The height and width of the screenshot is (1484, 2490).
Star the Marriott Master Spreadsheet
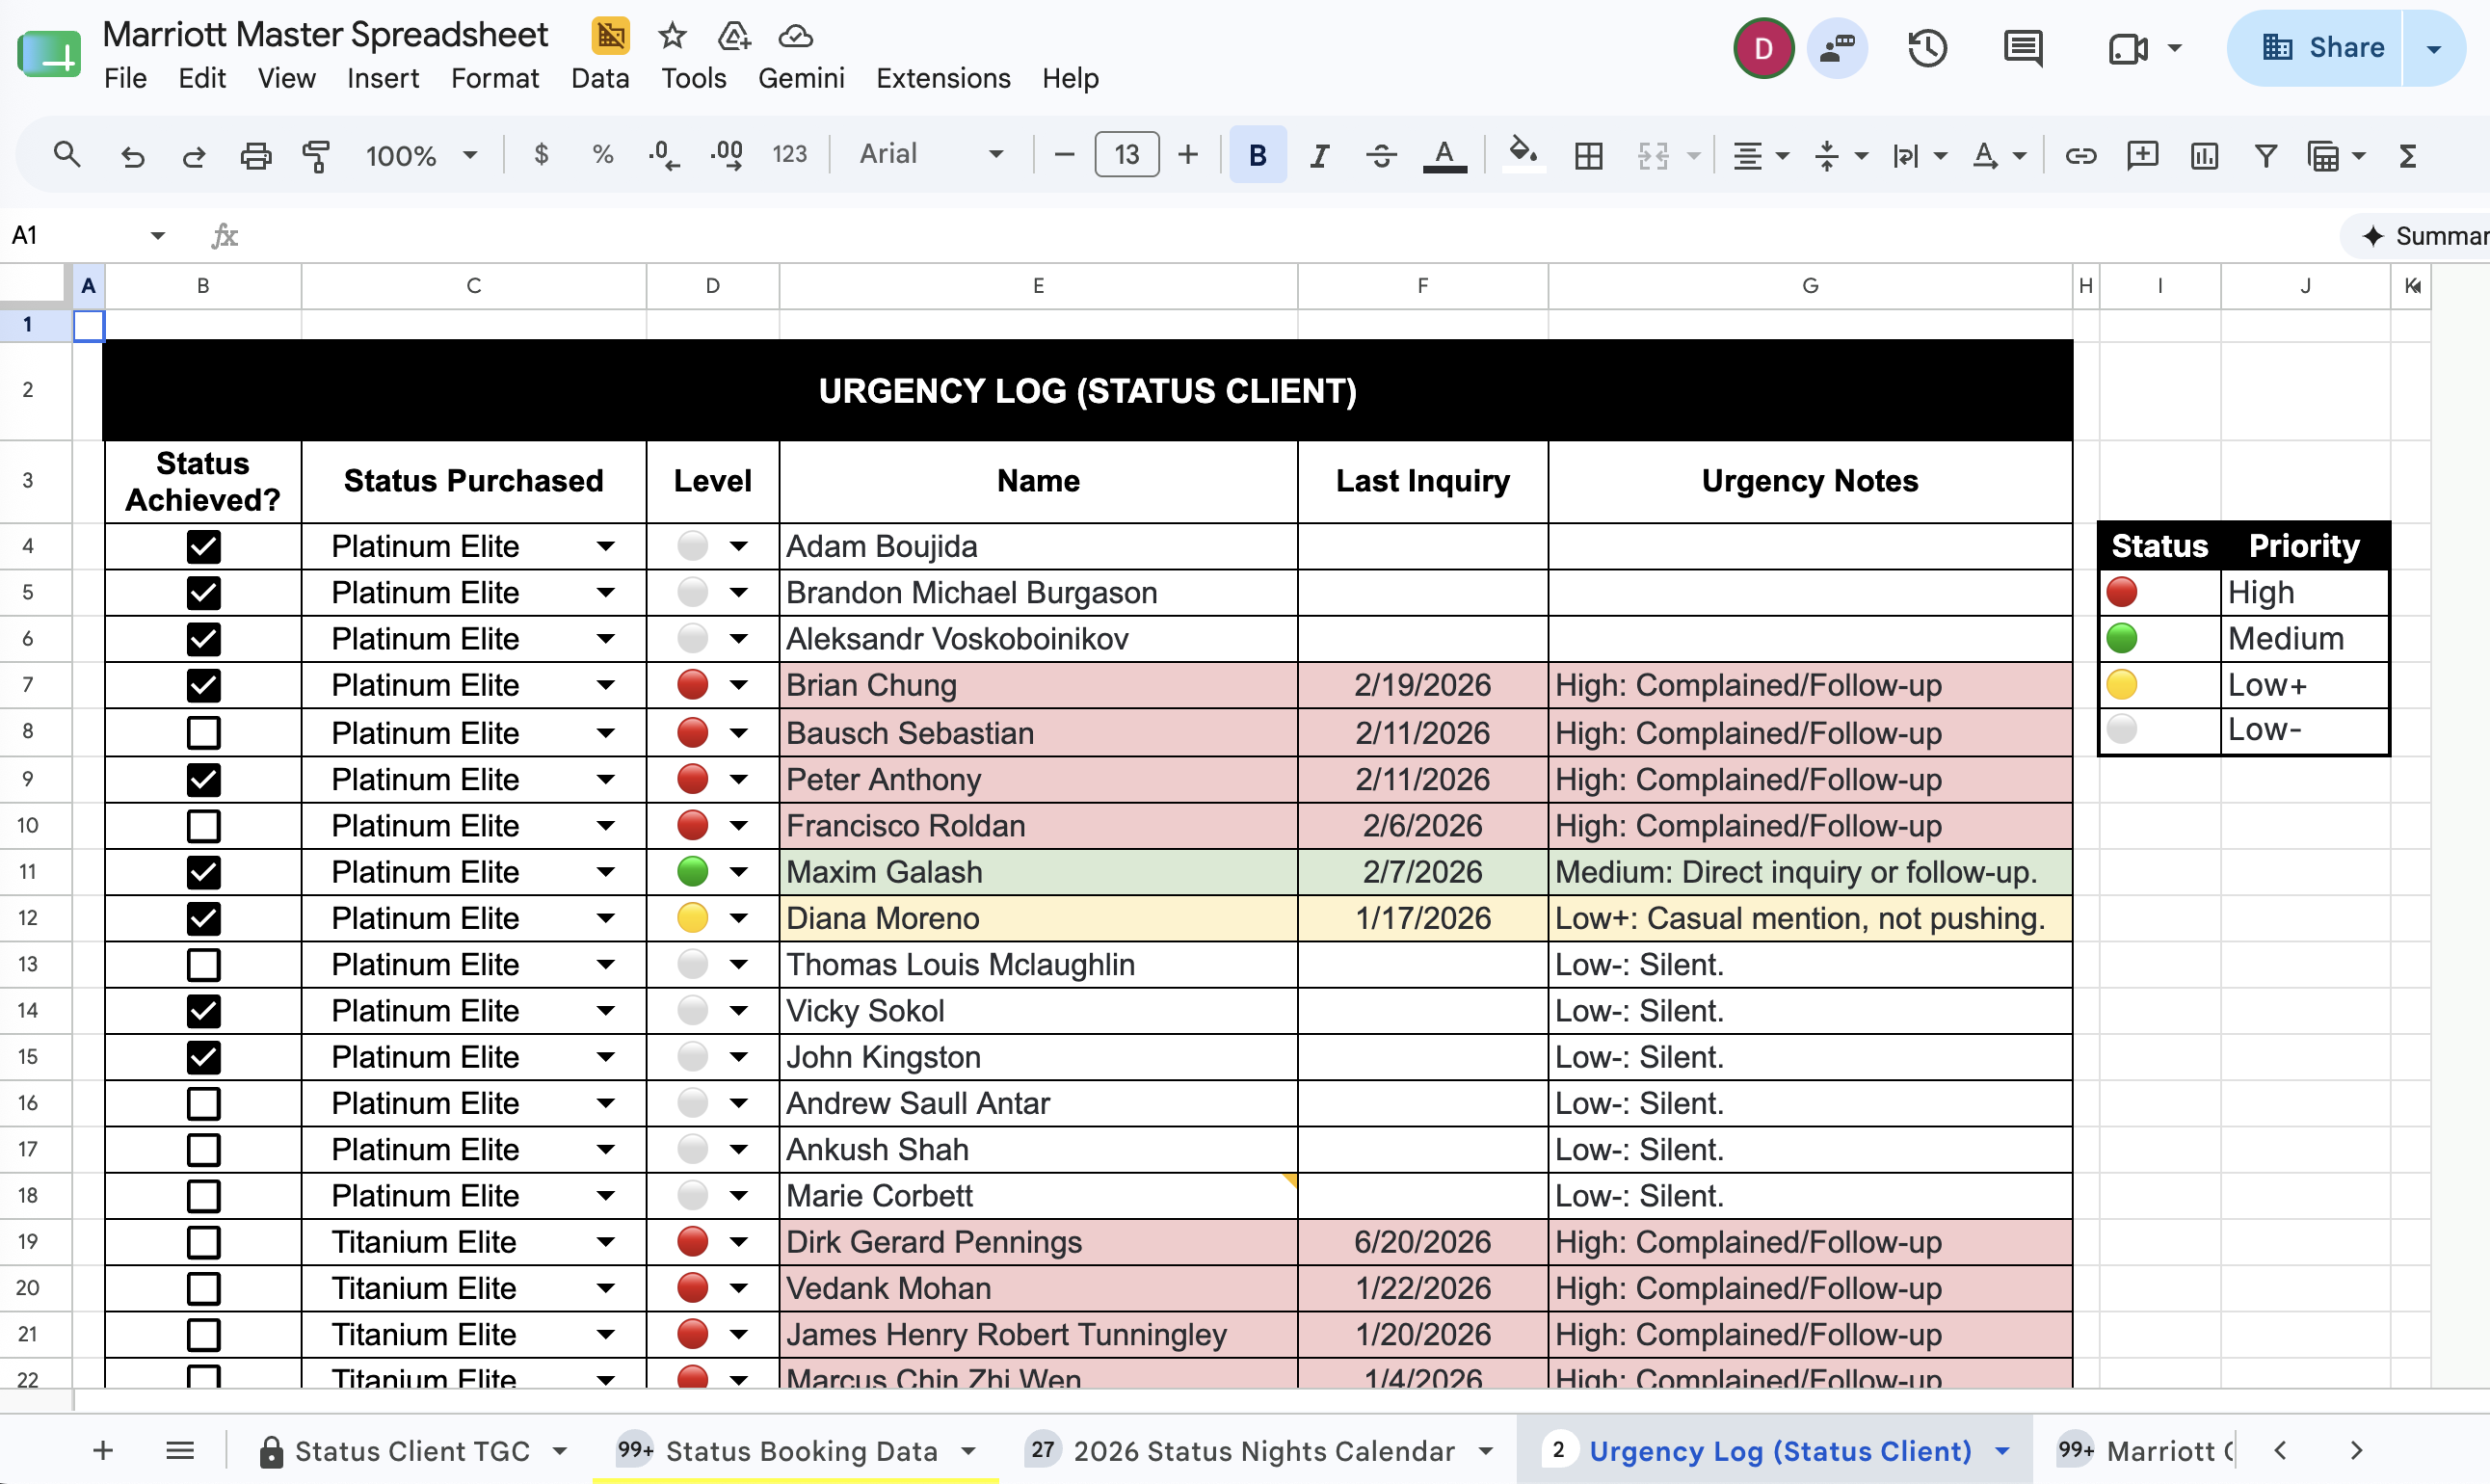pos(672,37)
